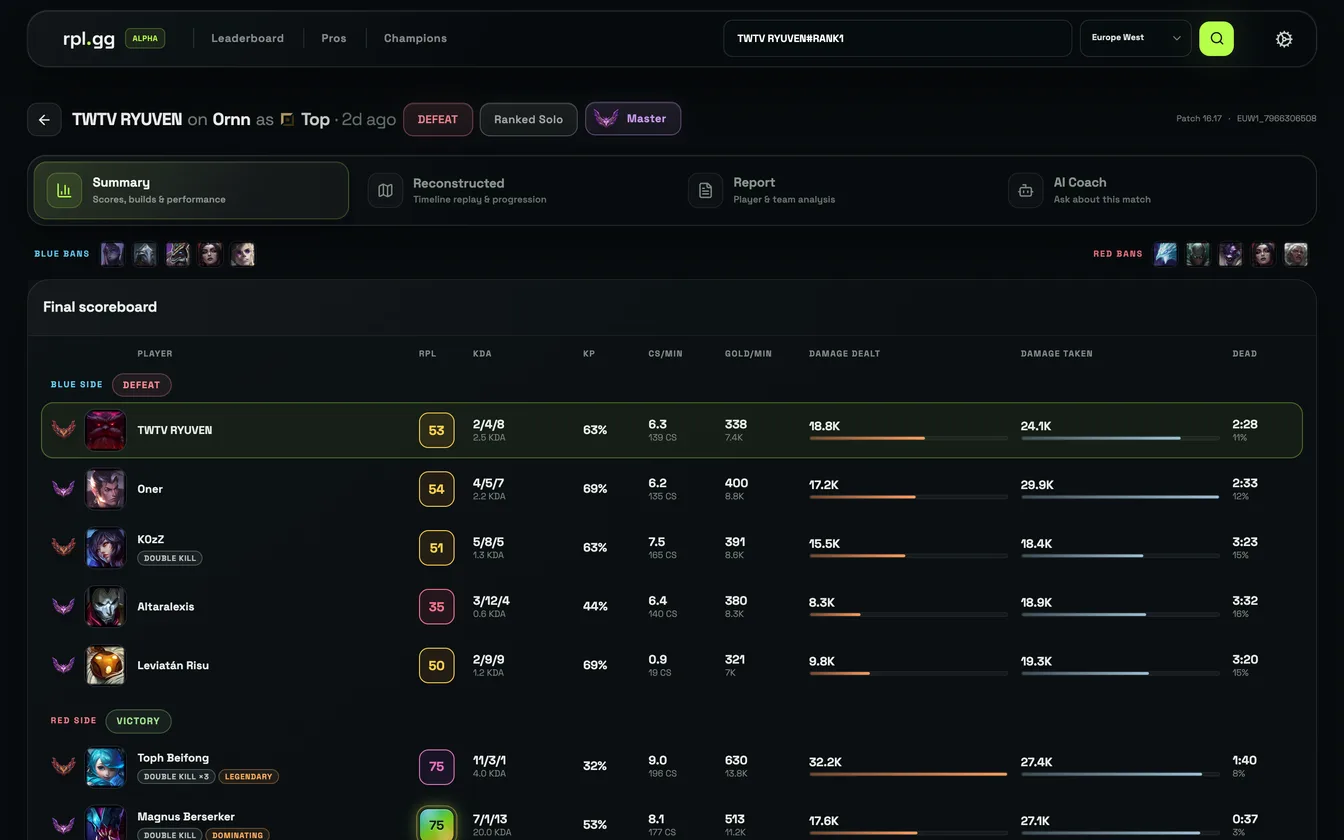Click Oner's 29.9K damage taken bar

click(x=1120, y=497)
